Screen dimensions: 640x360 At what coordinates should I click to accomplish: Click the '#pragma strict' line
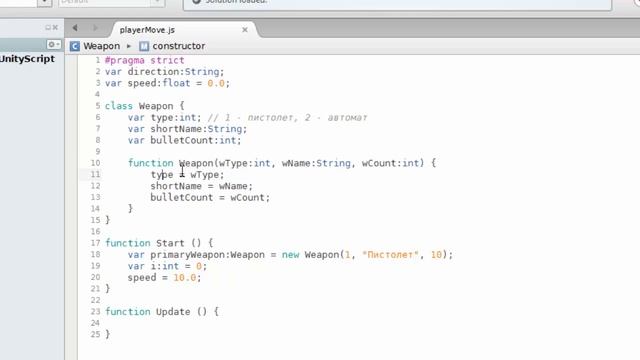pos(144,60)
